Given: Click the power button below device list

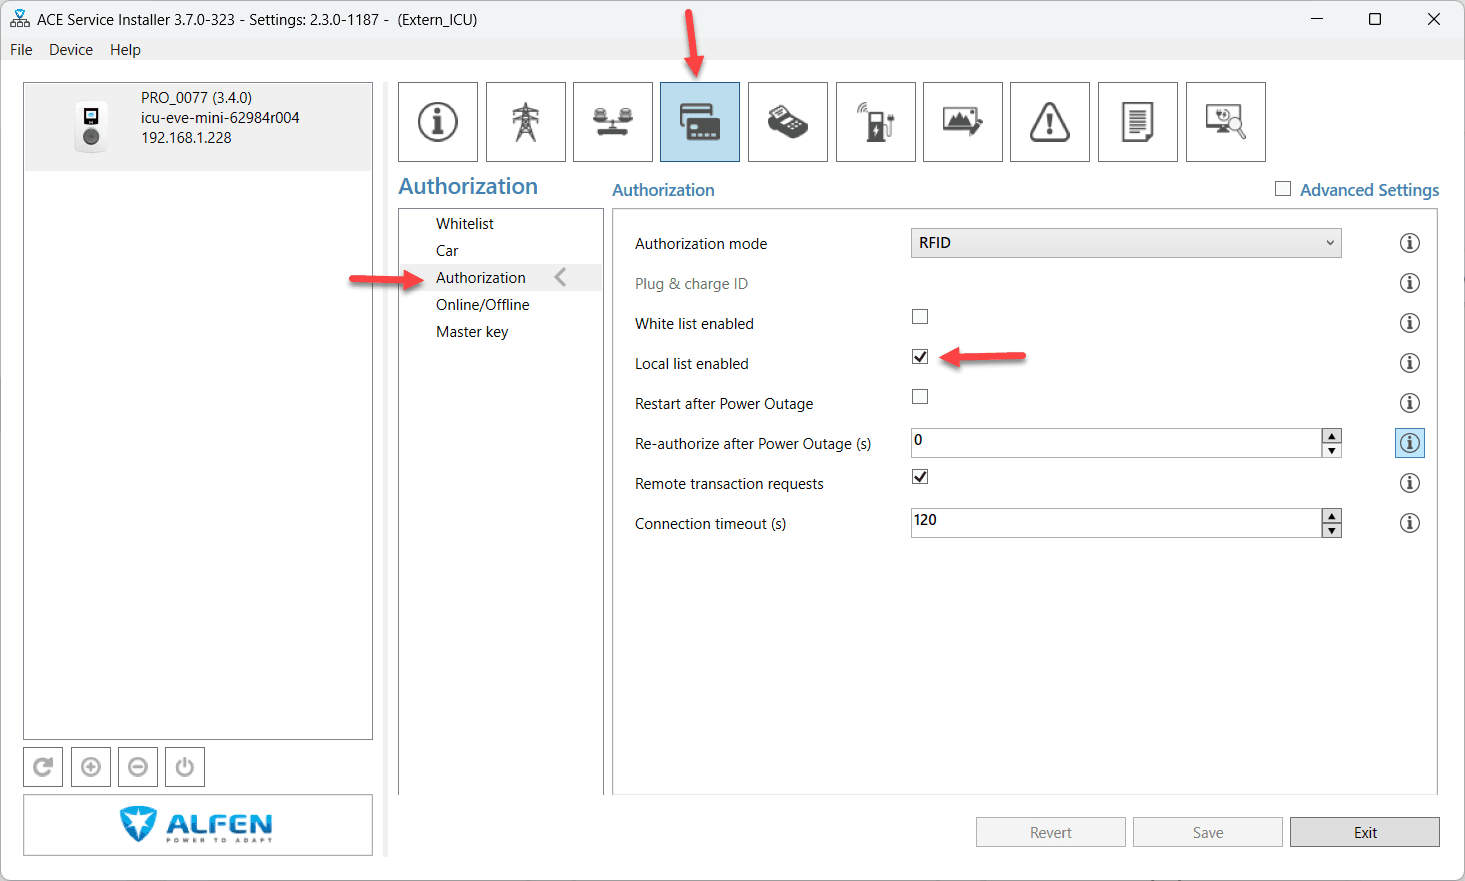Looking at the screenshot, I should pyautogui.click(x=184, y=767).
